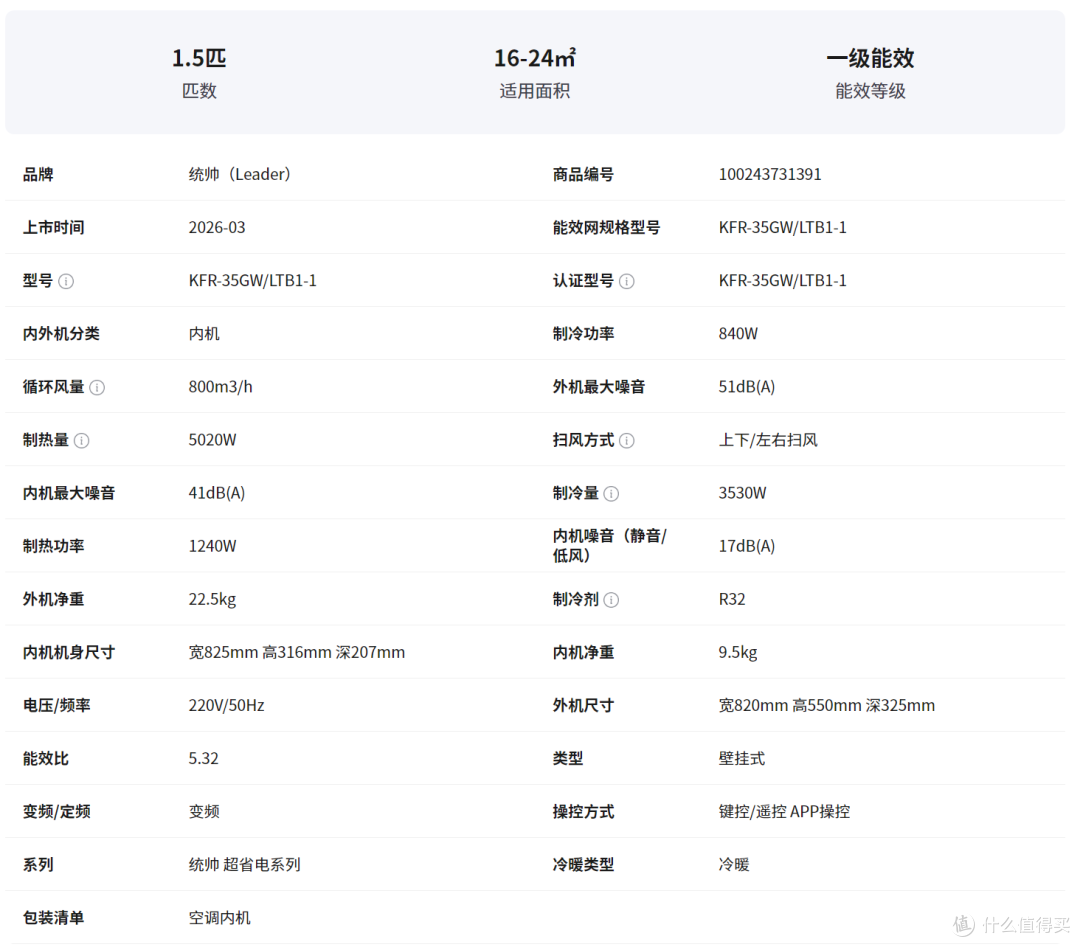Click the 能效等级 caption

(x=870, y=90)
